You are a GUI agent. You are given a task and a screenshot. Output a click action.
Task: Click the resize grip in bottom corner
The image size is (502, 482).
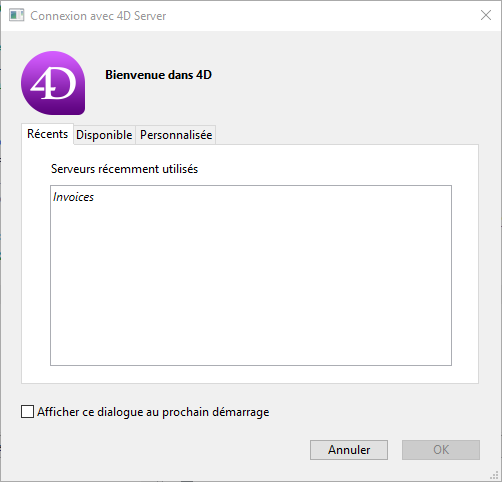tap(494, 475)
